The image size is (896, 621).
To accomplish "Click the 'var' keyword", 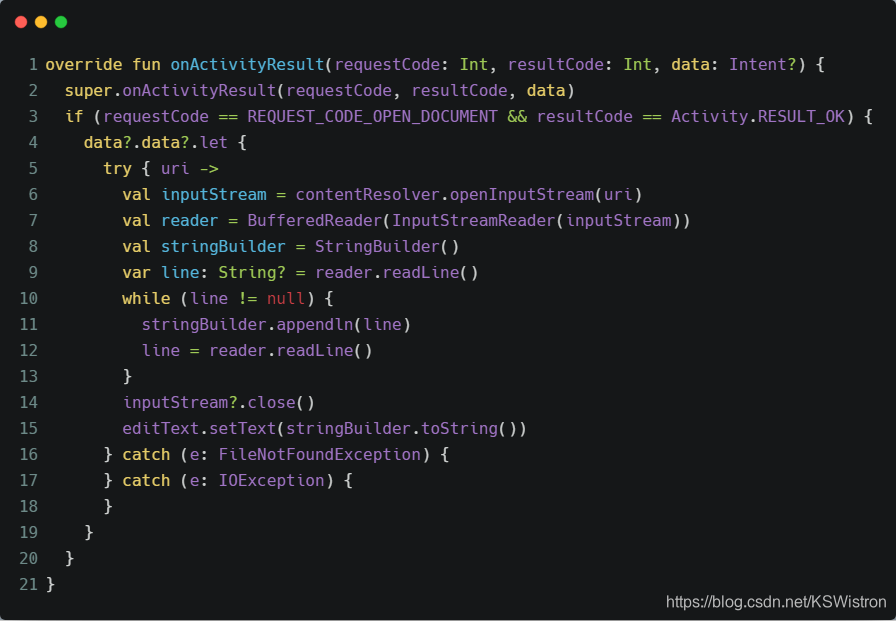I will click(x=137, y=273).
